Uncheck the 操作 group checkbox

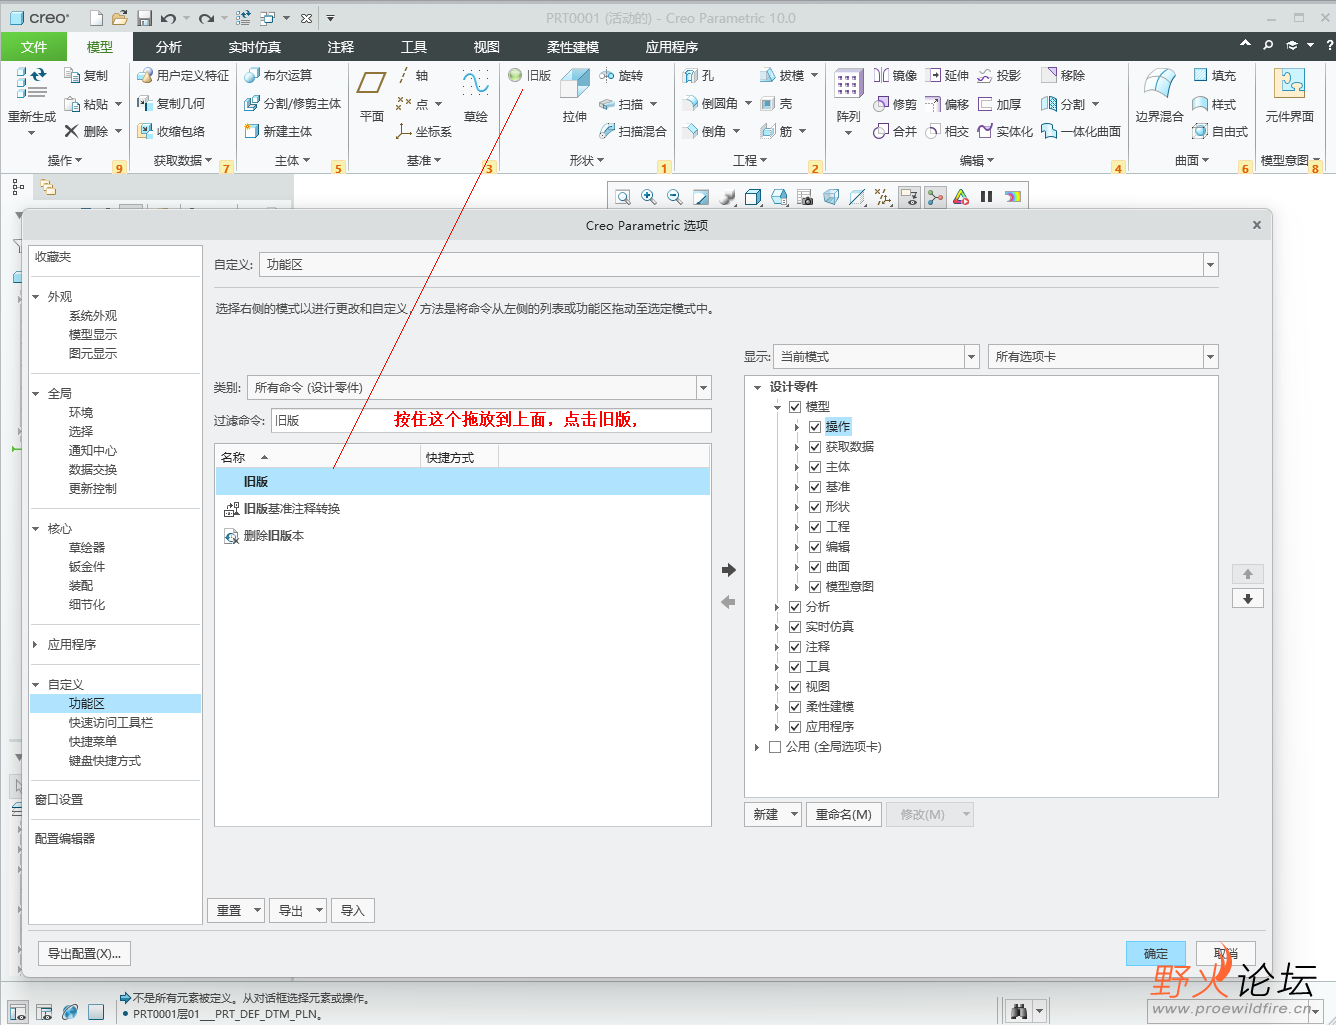coord(815,427)
